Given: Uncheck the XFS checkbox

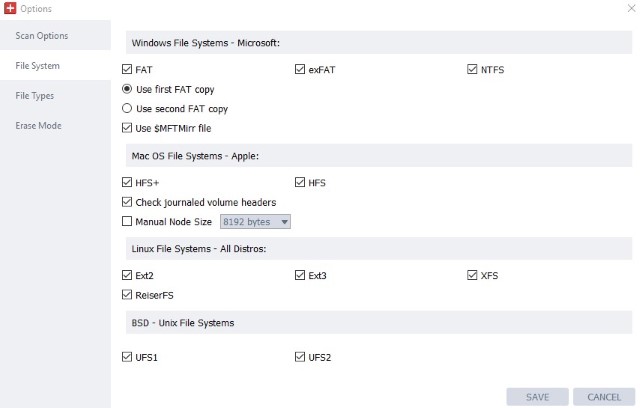Looking at the screenshot, I should pos(472,275).
